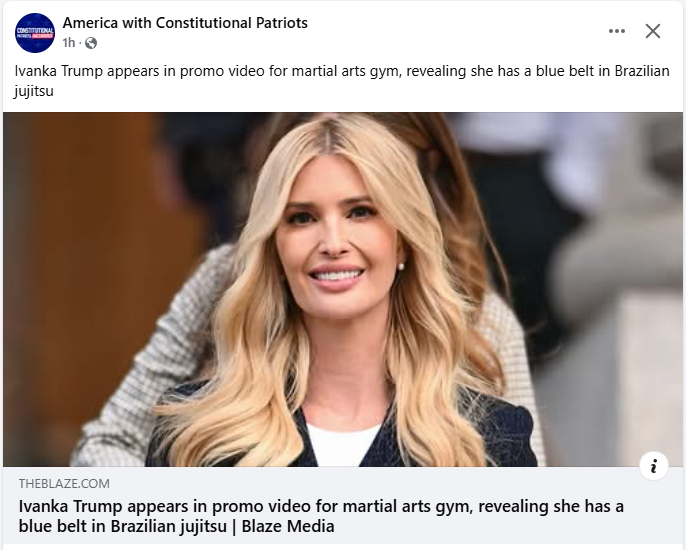Viewport: 686px width, 550px height.
Task: Open the link info 'i' icon
Action: (654, 466)
